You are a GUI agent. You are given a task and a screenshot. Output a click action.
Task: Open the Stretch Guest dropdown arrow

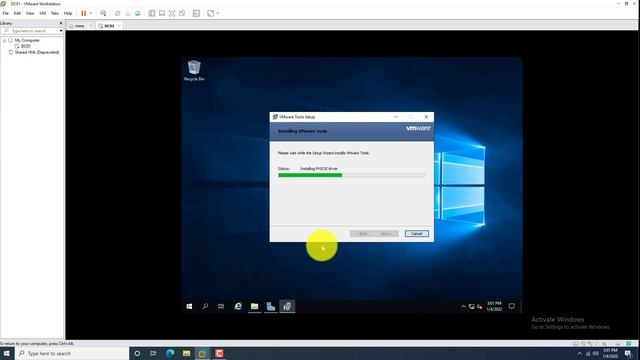pos(218,13)
